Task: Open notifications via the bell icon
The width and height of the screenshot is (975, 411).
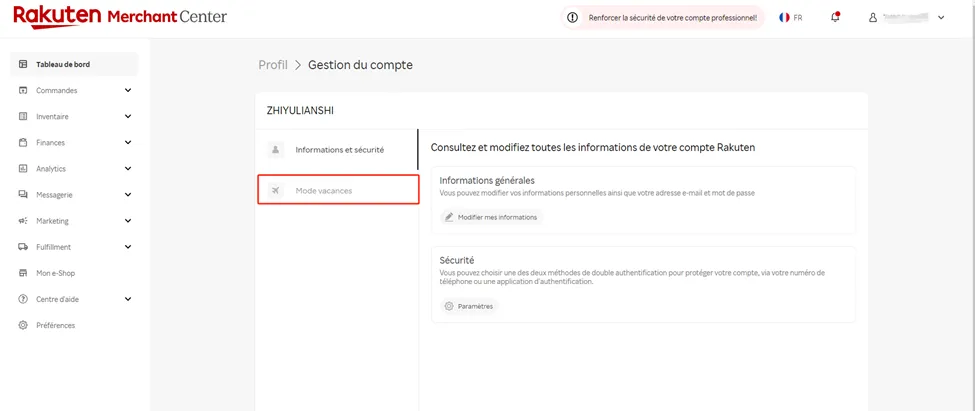Action: pyautogui.click(x=835, y=17)
